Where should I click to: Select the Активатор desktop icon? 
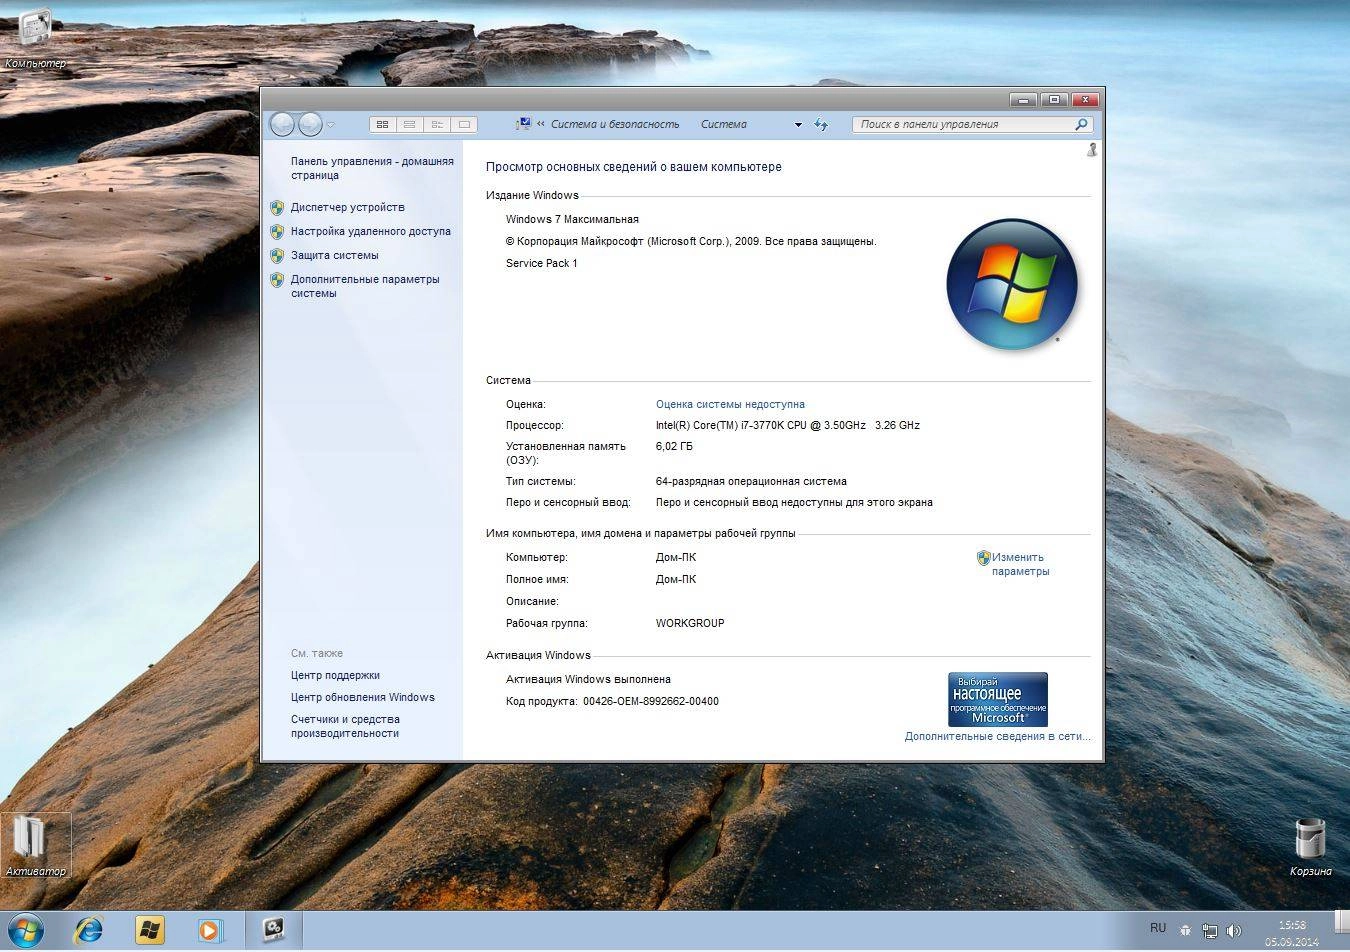(35, 846)
